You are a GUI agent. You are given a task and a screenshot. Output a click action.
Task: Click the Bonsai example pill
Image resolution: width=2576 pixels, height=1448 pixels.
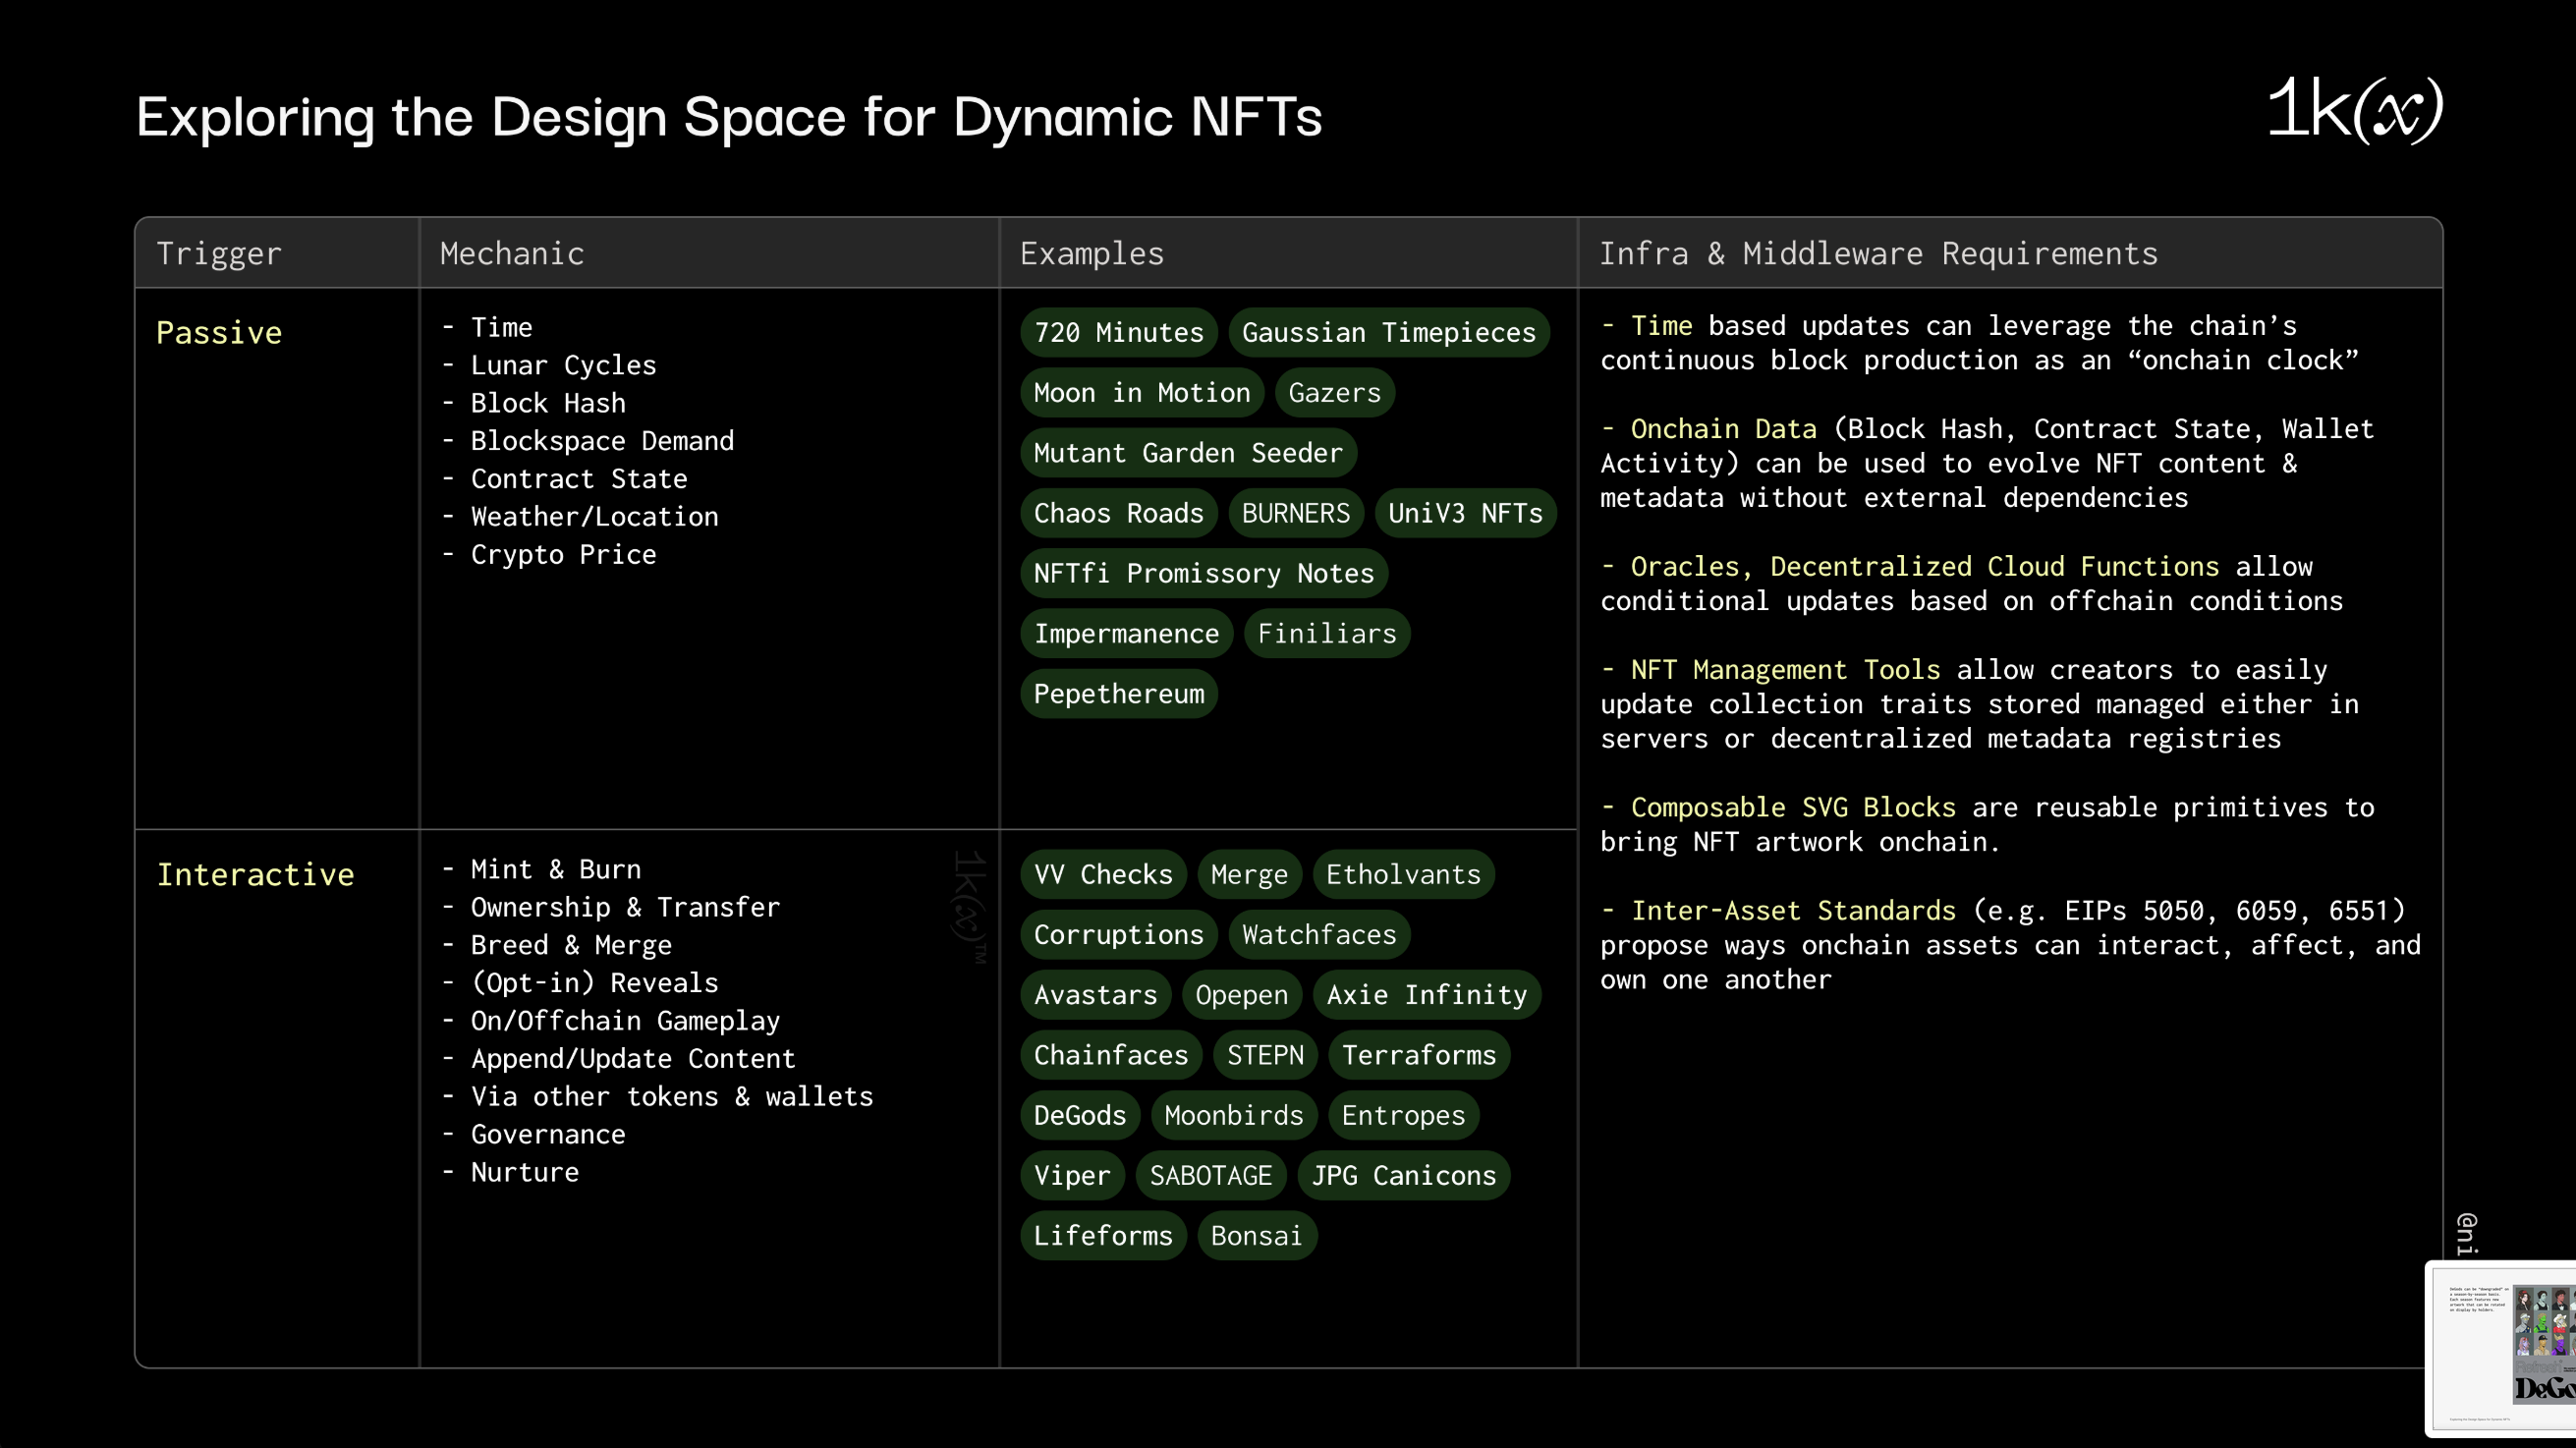pos(1256,1236)
